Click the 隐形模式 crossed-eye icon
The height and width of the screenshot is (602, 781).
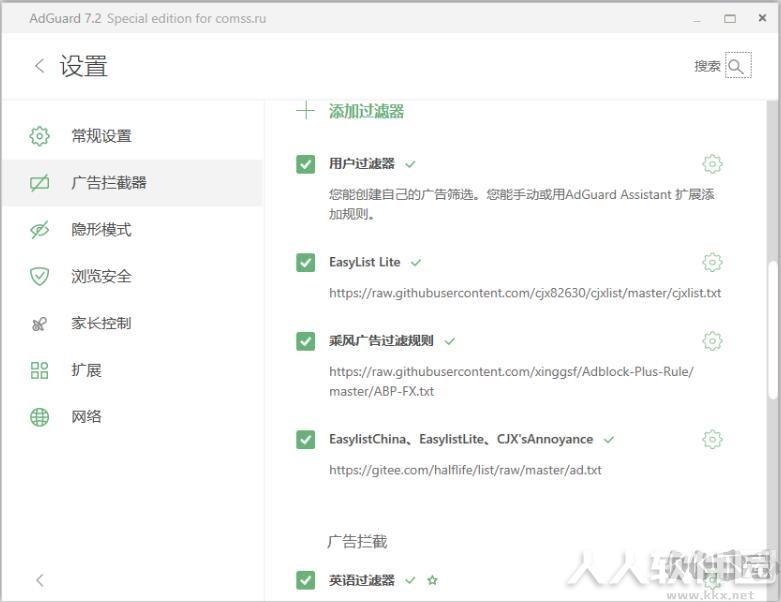coord(39,230)
